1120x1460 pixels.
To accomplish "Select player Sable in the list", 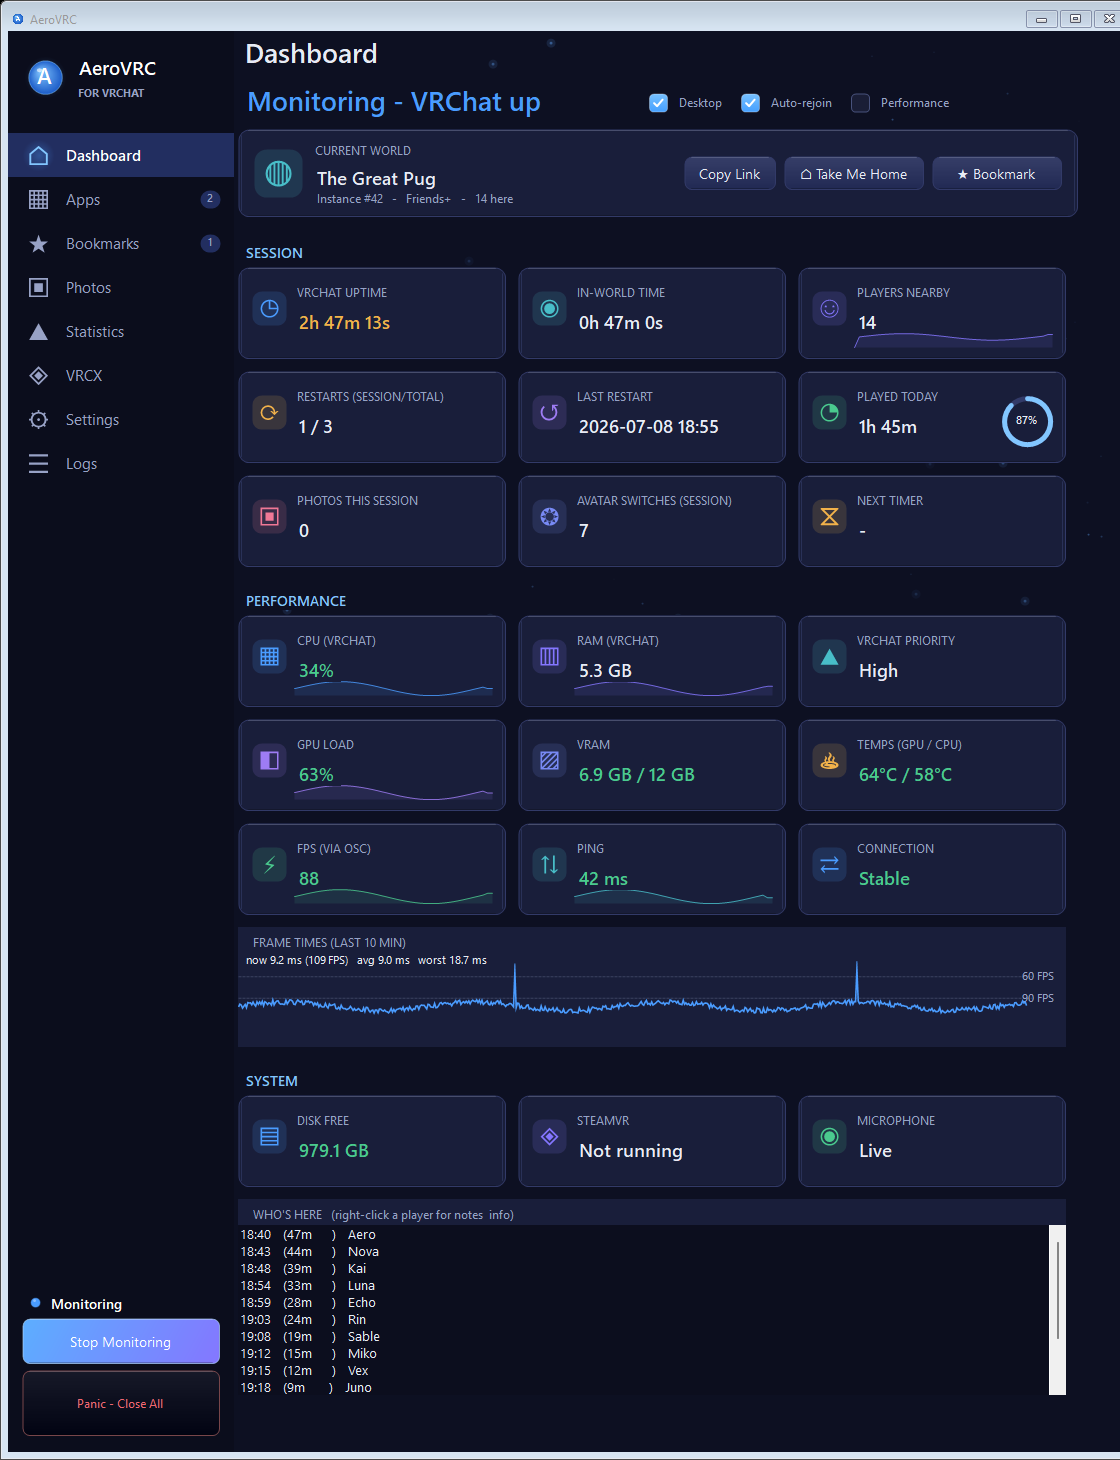I will [364, 1337].
